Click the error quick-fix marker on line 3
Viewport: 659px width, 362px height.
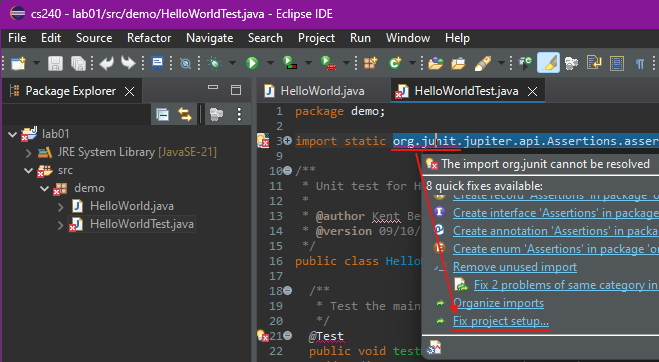263,140
